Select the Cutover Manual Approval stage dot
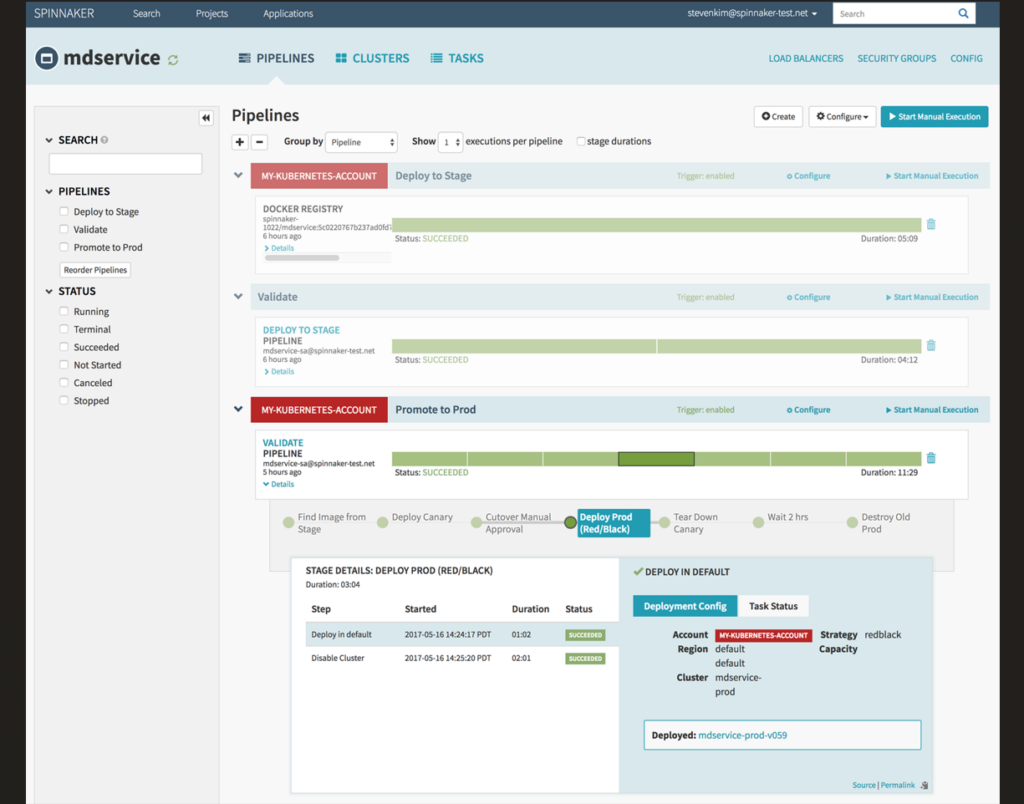Screen dimensions: 1024x804 coord(477,523)
